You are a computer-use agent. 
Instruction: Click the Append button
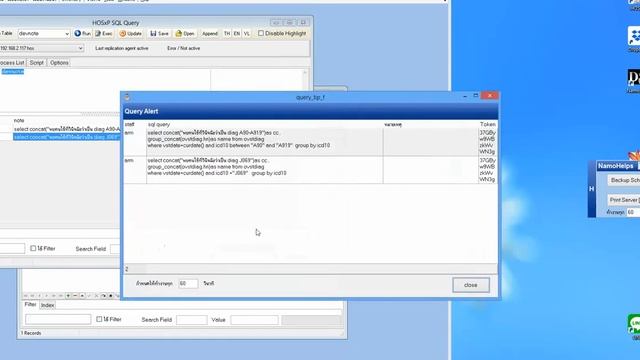point(210,33)
